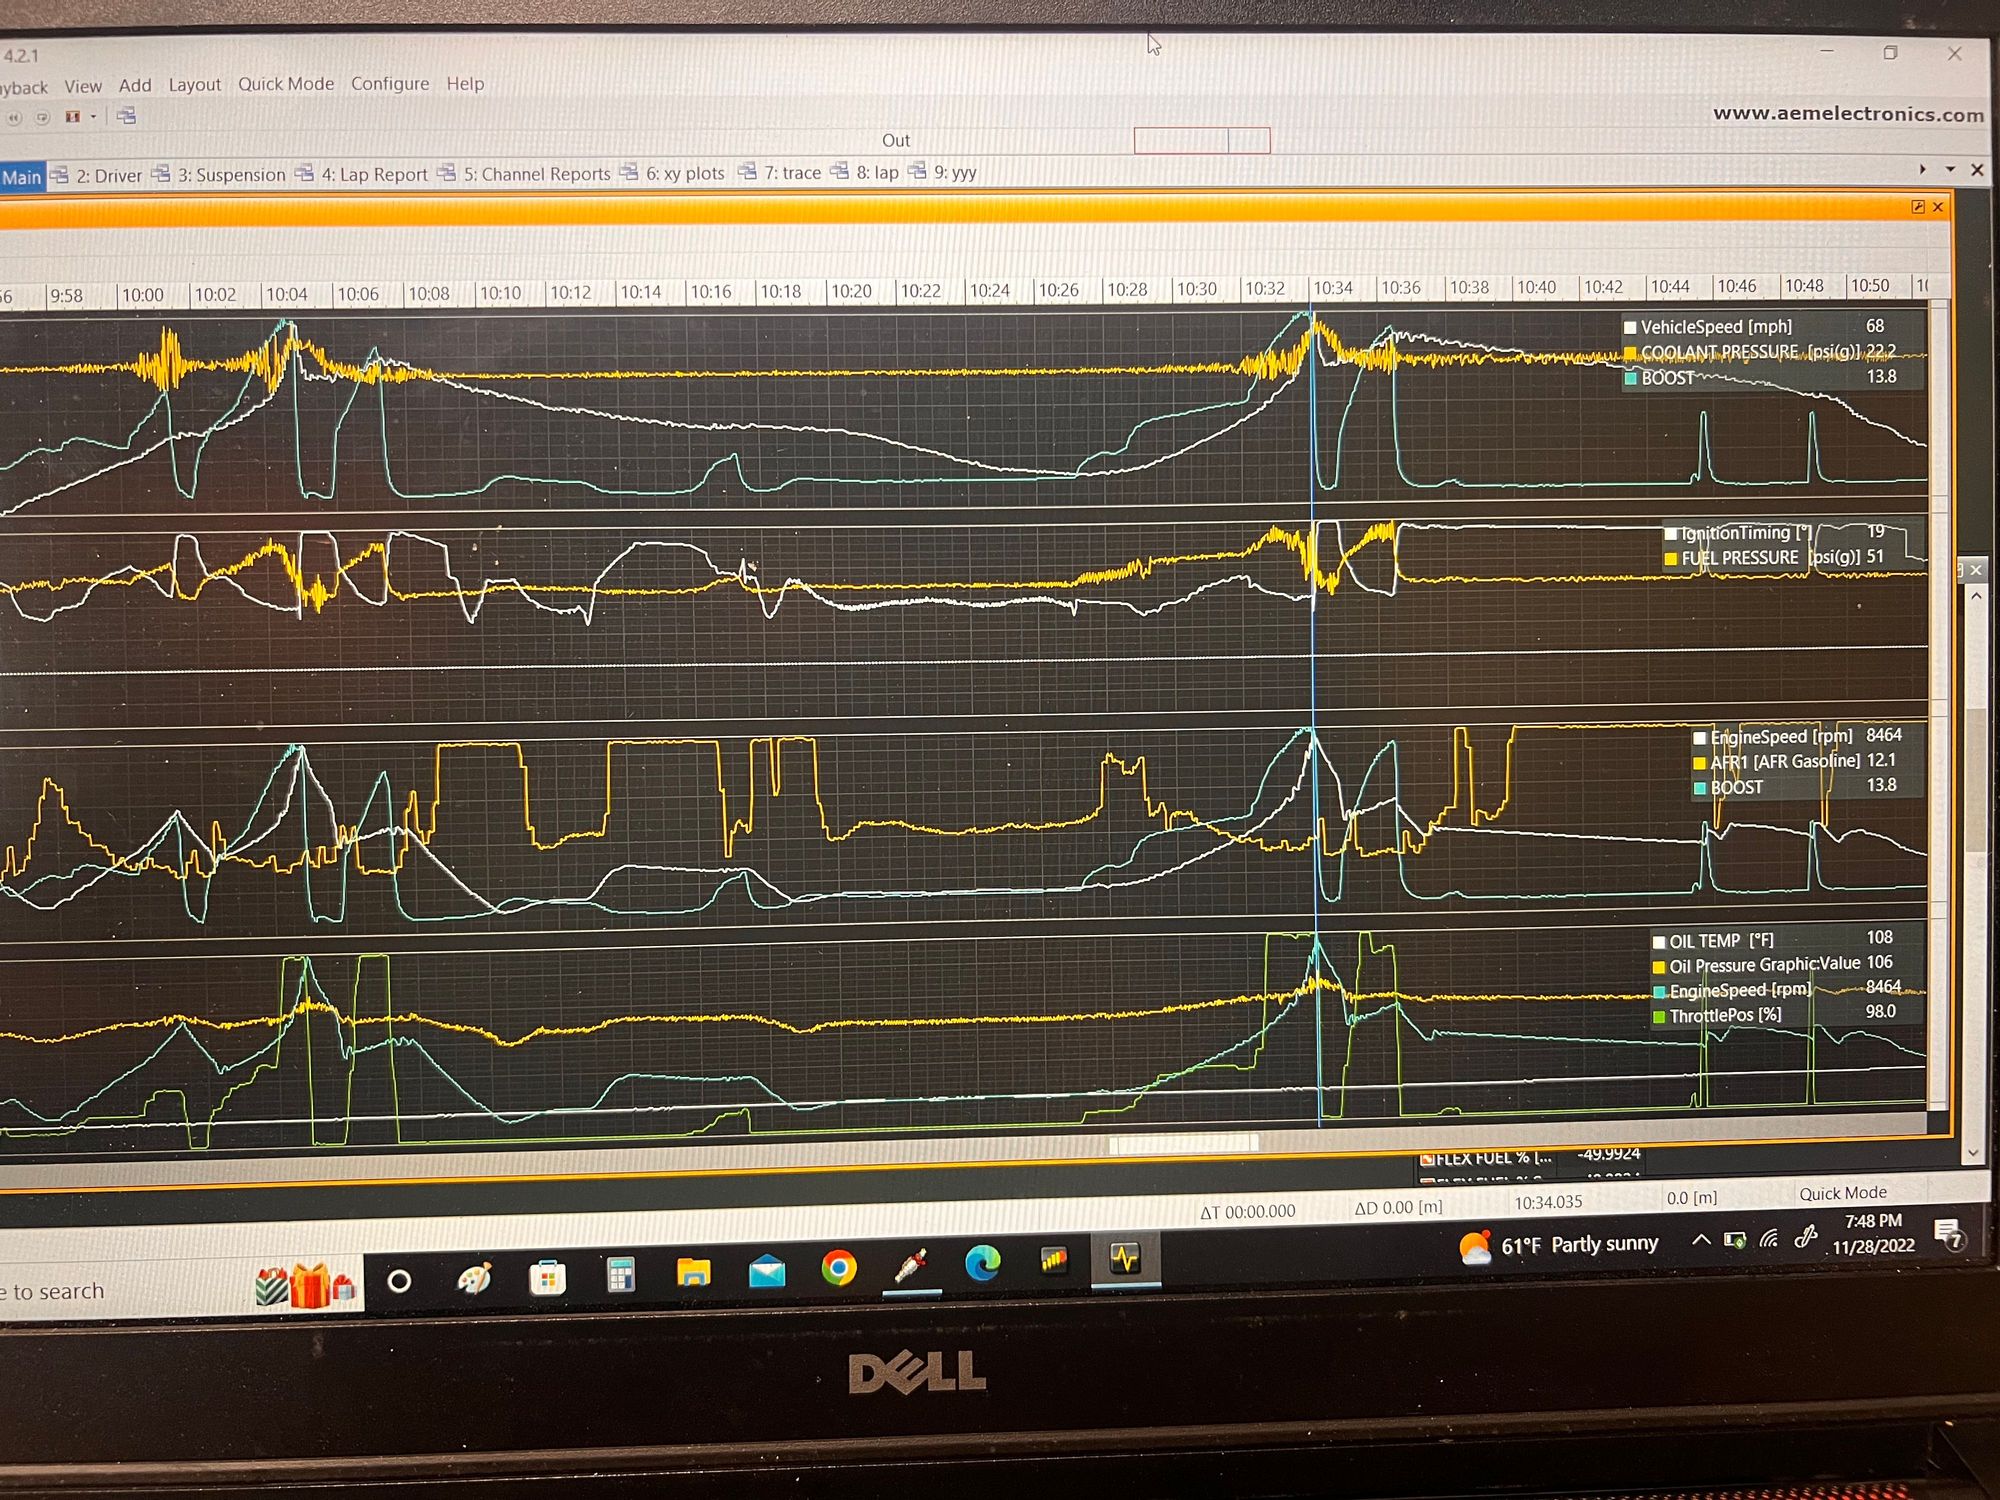
Task: Launch Google Chrome from taskbar
Action: point(838,1268)
